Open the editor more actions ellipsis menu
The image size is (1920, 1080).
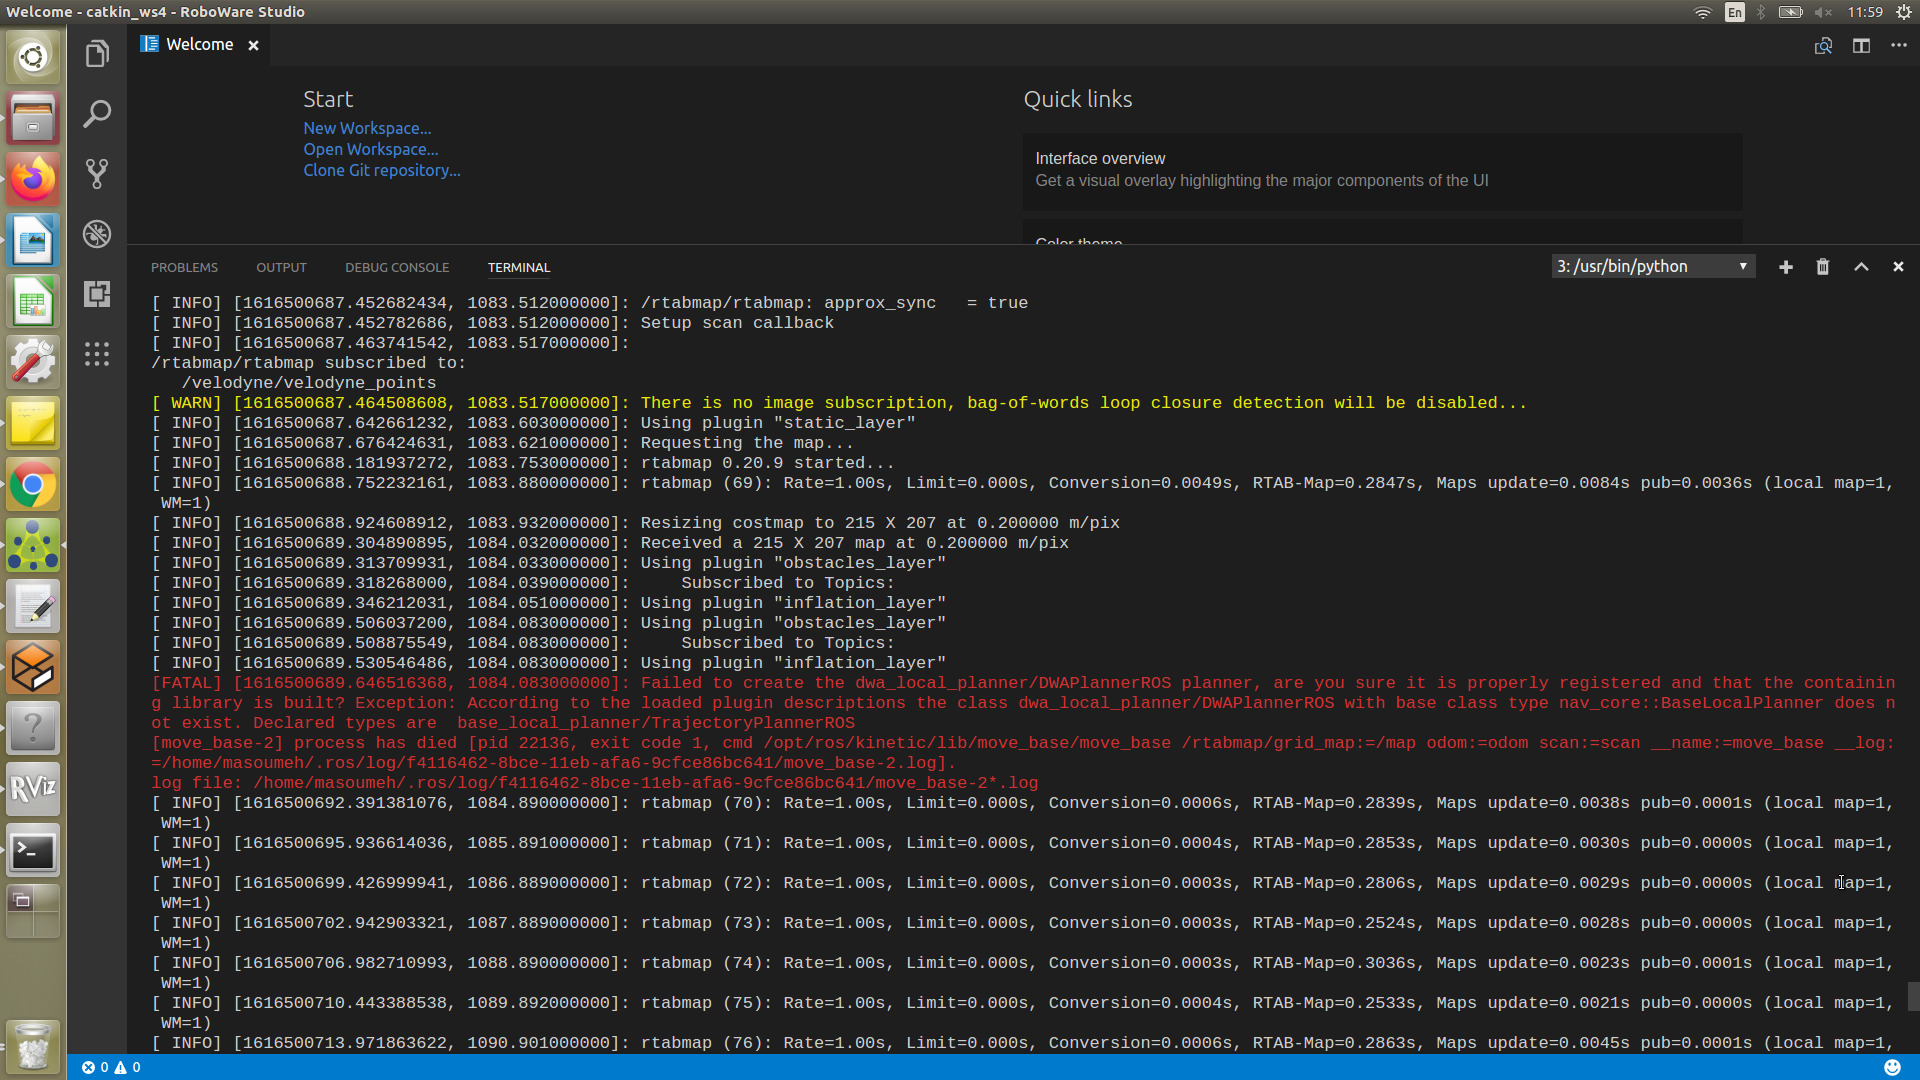[x=1899, y=46]
